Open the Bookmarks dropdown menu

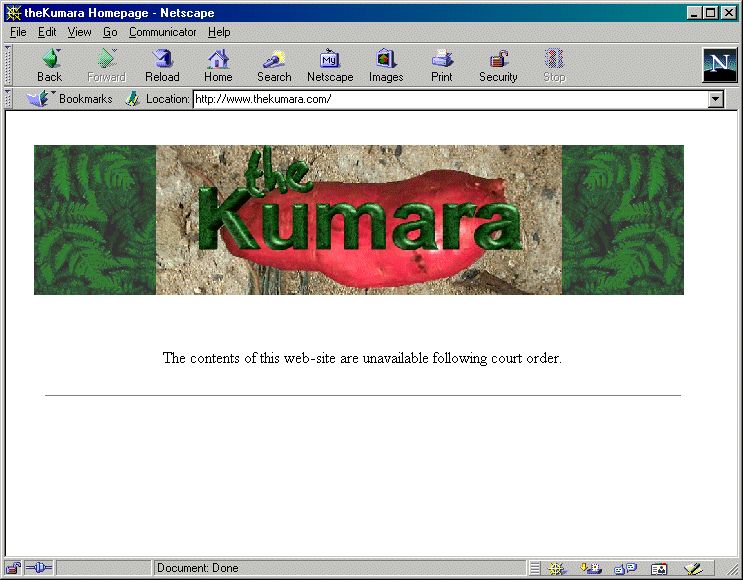tap(70, 99)
